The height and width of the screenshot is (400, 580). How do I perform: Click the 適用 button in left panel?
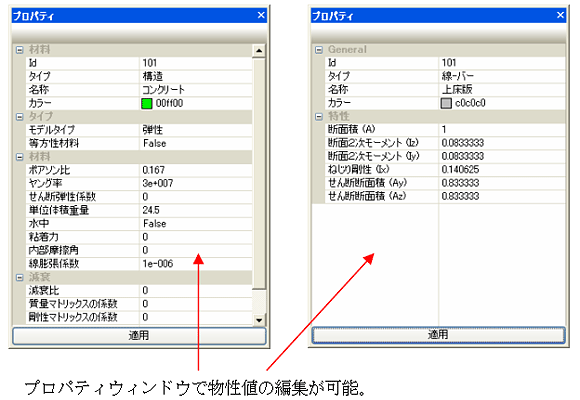point(139,336)
